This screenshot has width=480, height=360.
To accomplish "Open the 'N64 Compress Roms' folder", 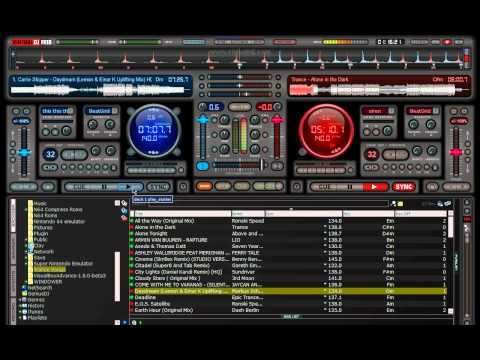I will point(58,209).
